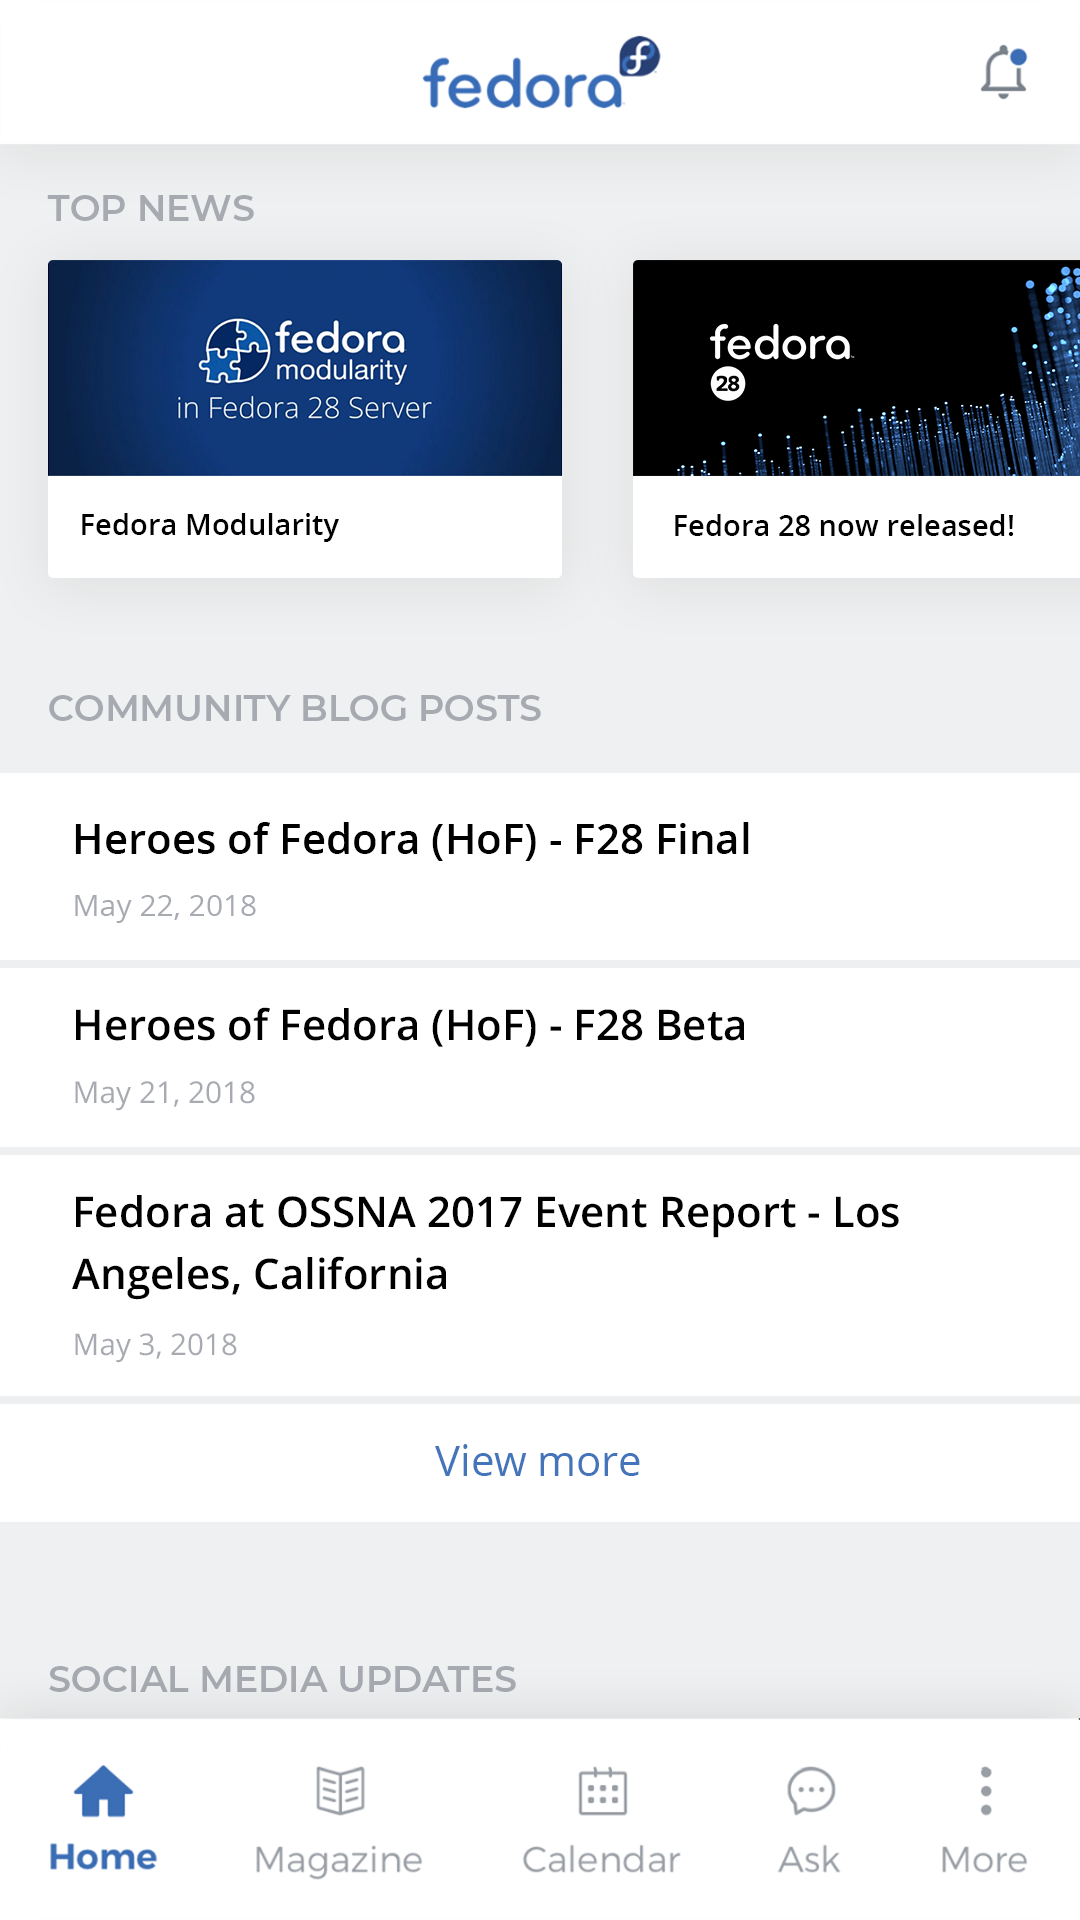Image resolution: width=1080 pixels, height=1920 pixels.
Task: Tap the Home house icon
Action: point(103,1792)
